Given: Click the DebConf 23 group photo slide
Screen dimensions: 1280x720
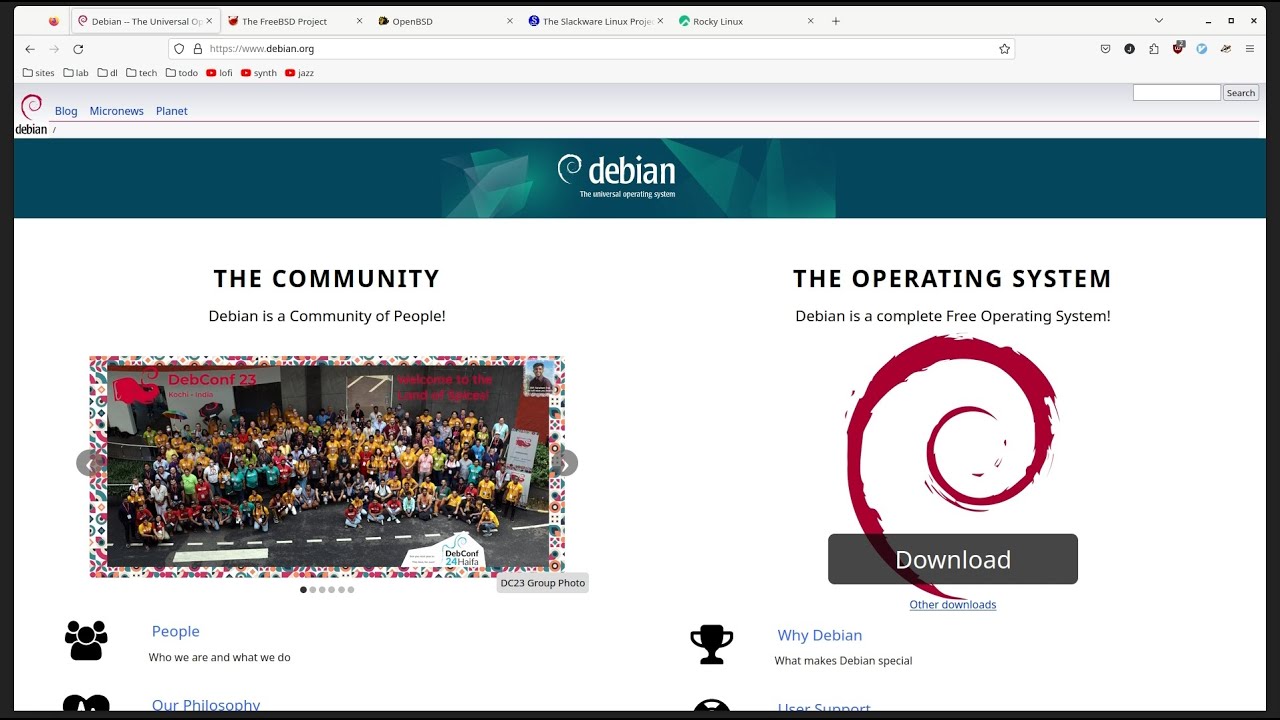Looking at the screenshot, I should (x=327, y=466).
